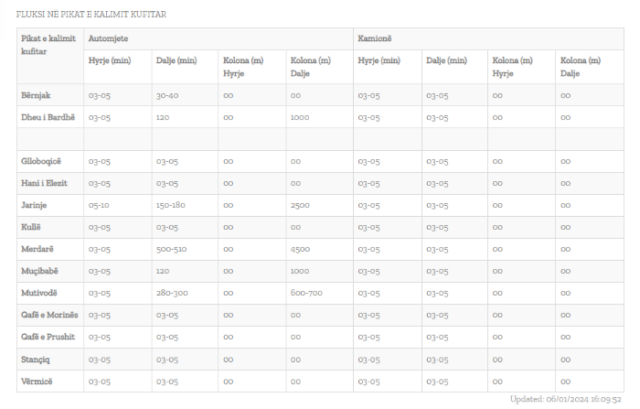The height and width of the screenshot is (409, 640).
Task: Click the 30-40 exit time for Bërnjak
Action: point(167,95)
